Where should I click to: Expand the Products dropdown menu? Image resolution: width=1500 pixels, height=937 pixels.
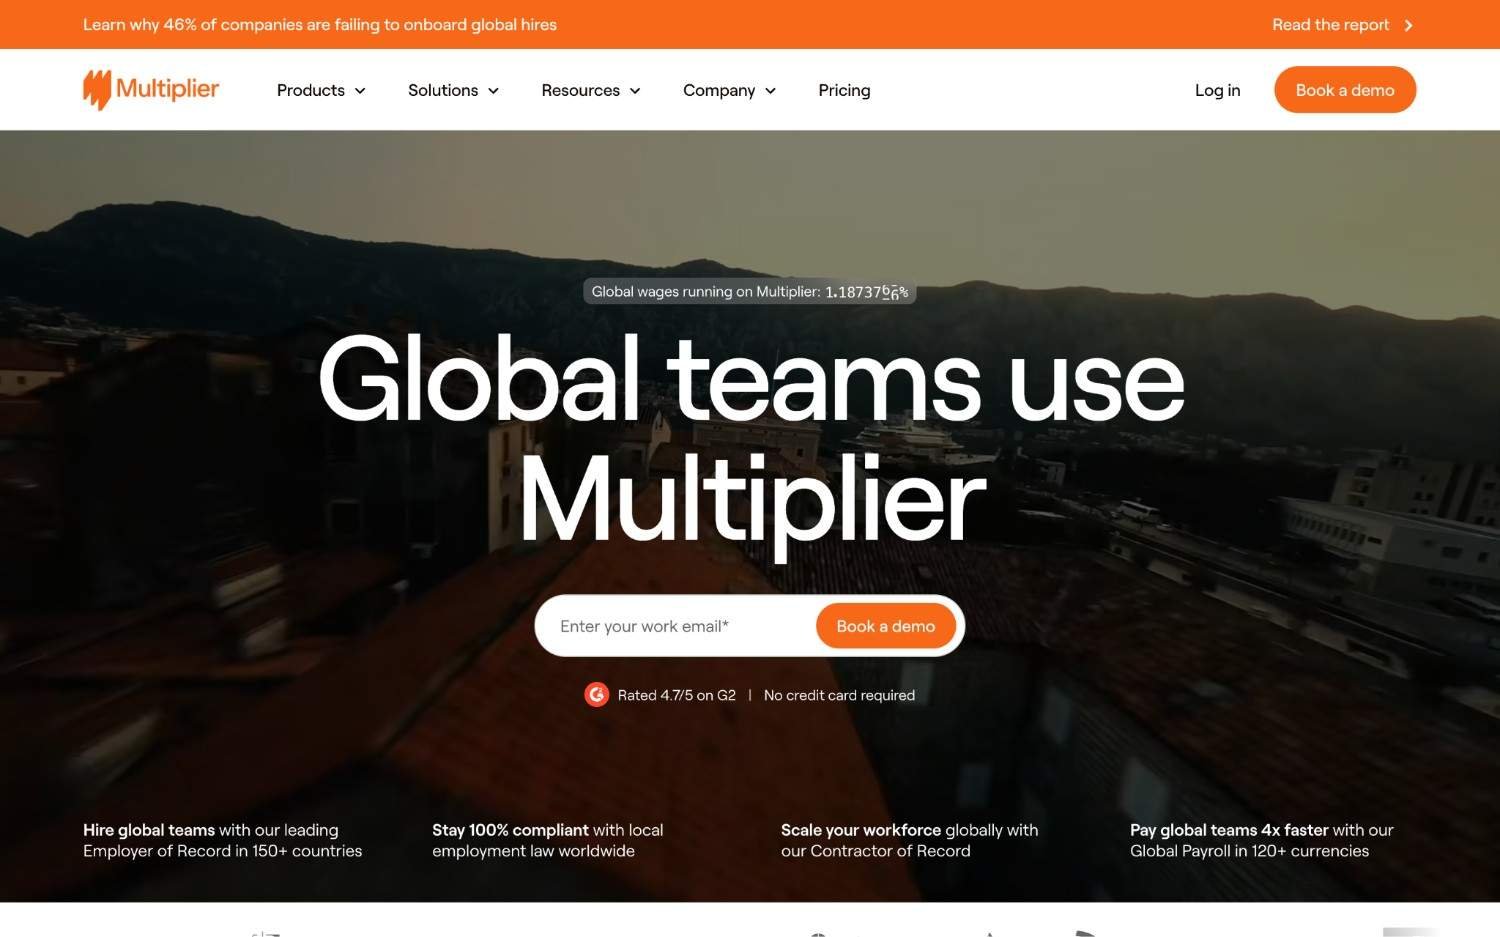pos(321,90)
